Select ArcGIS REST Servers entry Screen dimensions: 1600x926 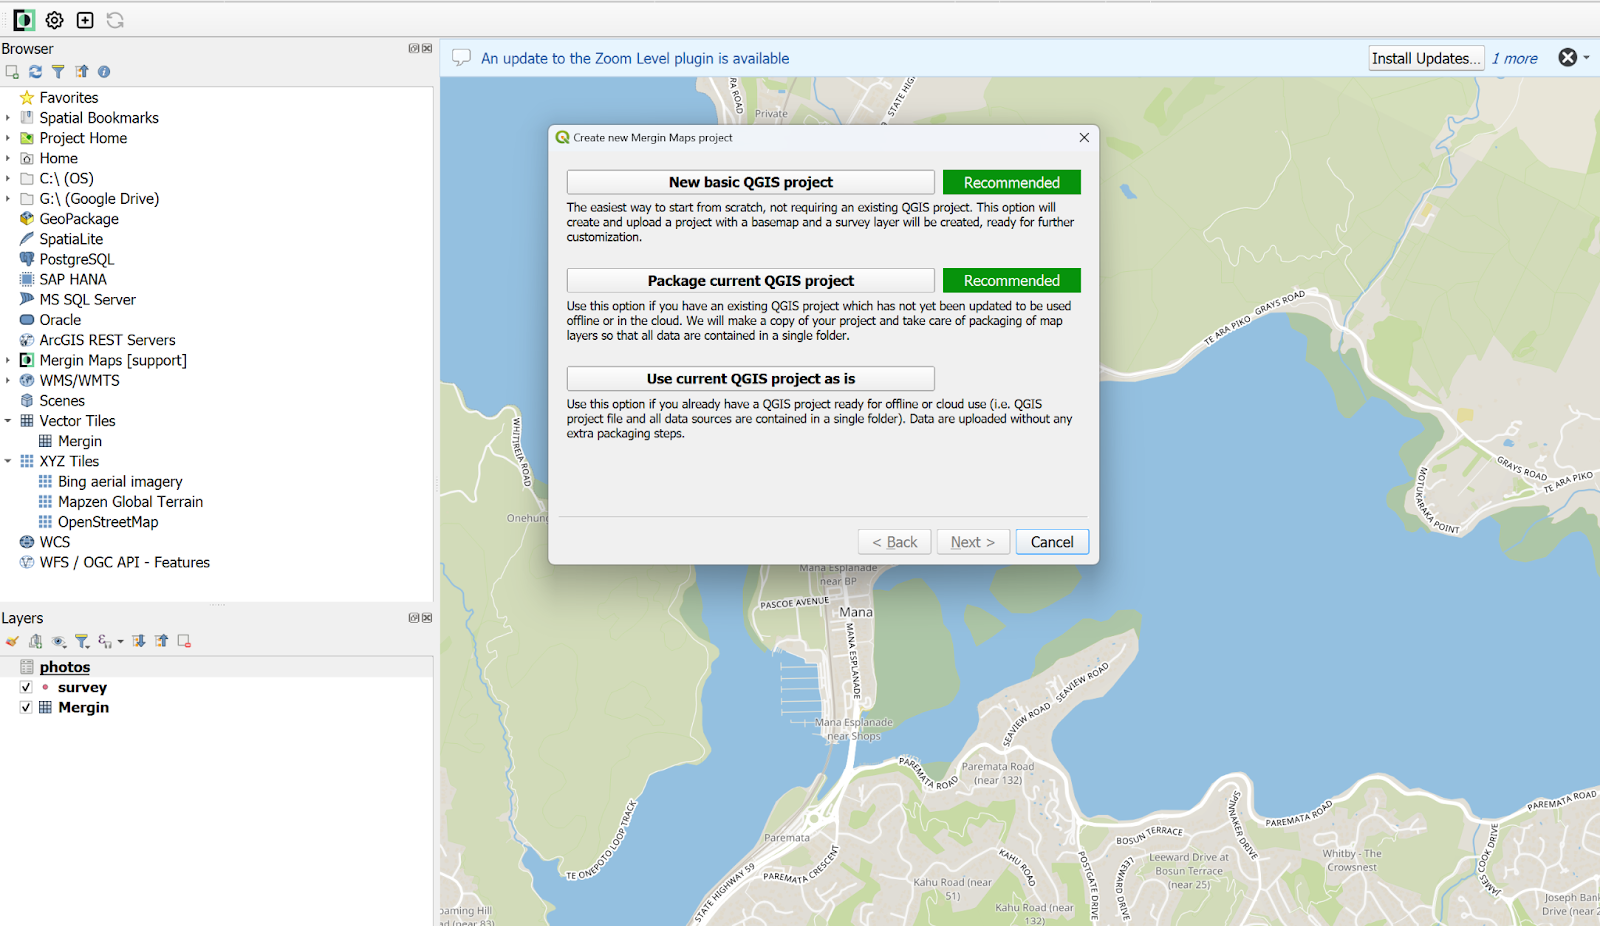click(107, 340)
